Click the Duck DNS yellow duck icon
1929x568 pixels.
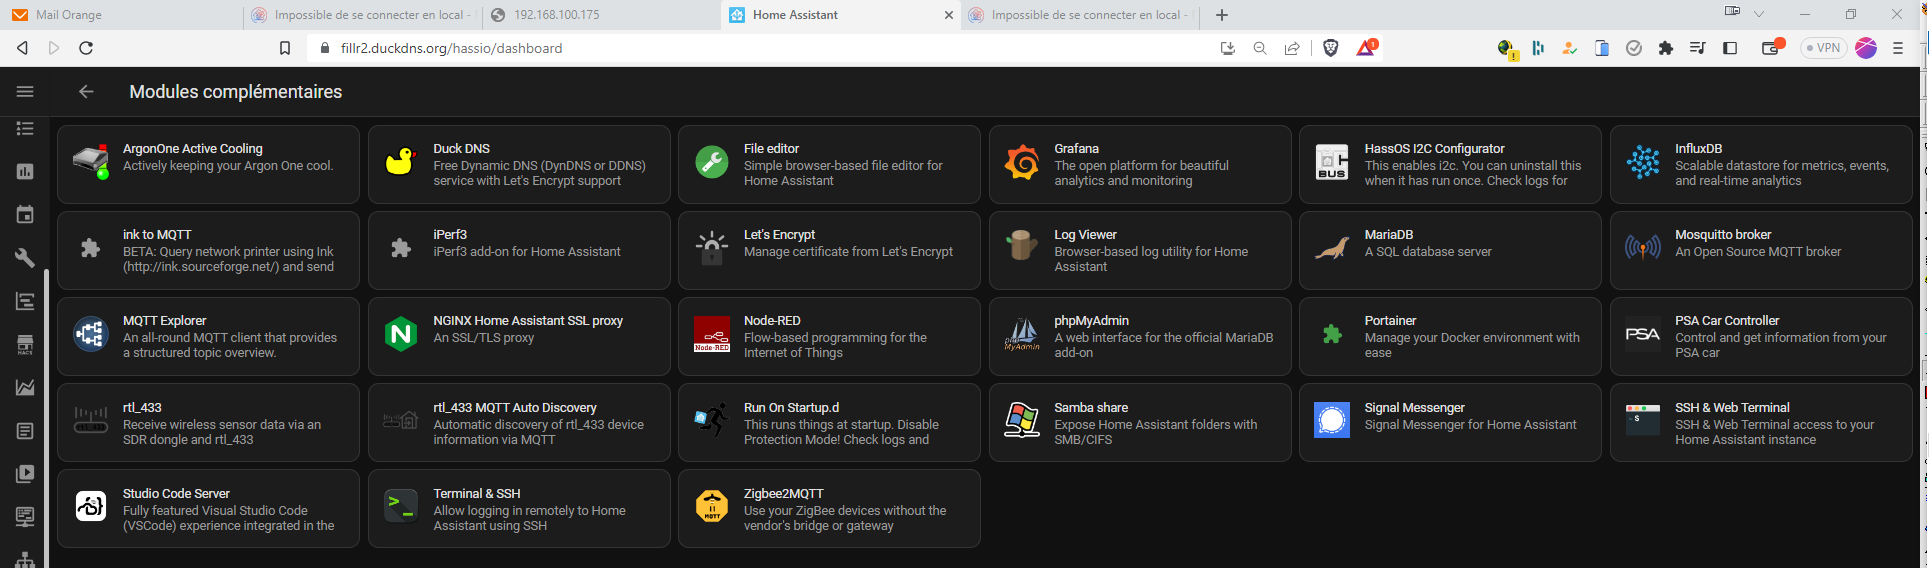tap(401, 162)
